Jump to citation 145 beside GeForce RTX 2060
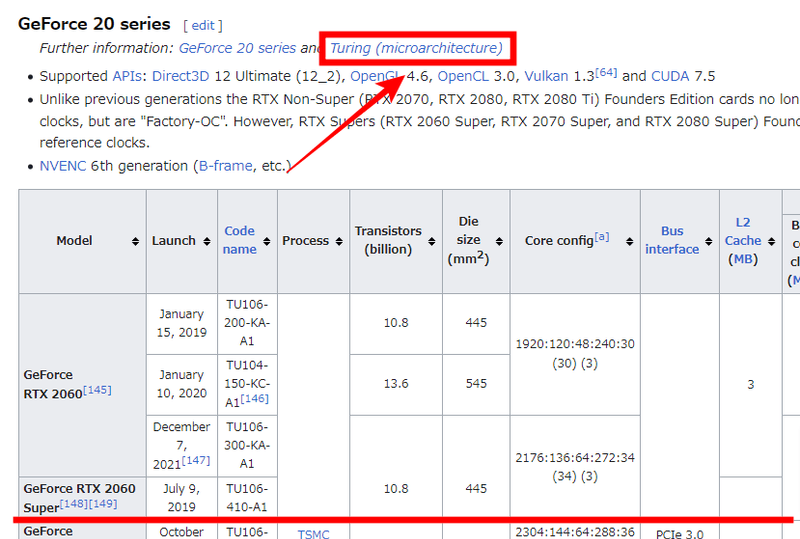Viewport: 800px width, 539px height. click(x=98, y=390)
